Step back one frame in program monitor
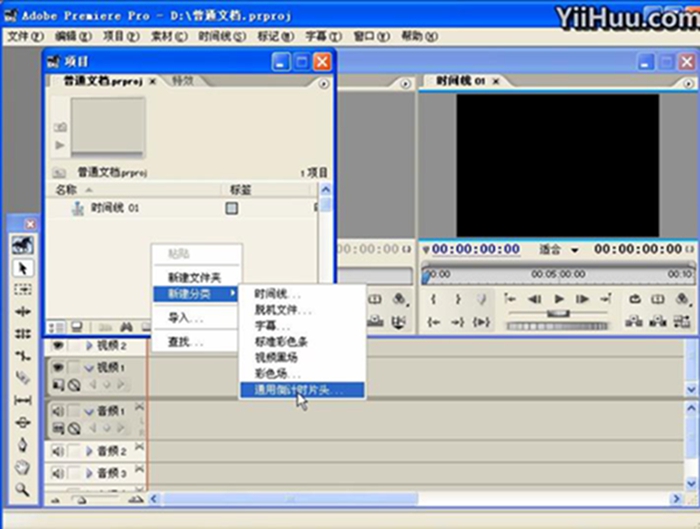The height and width of the screenshot is (529, 700). point(534,299)
